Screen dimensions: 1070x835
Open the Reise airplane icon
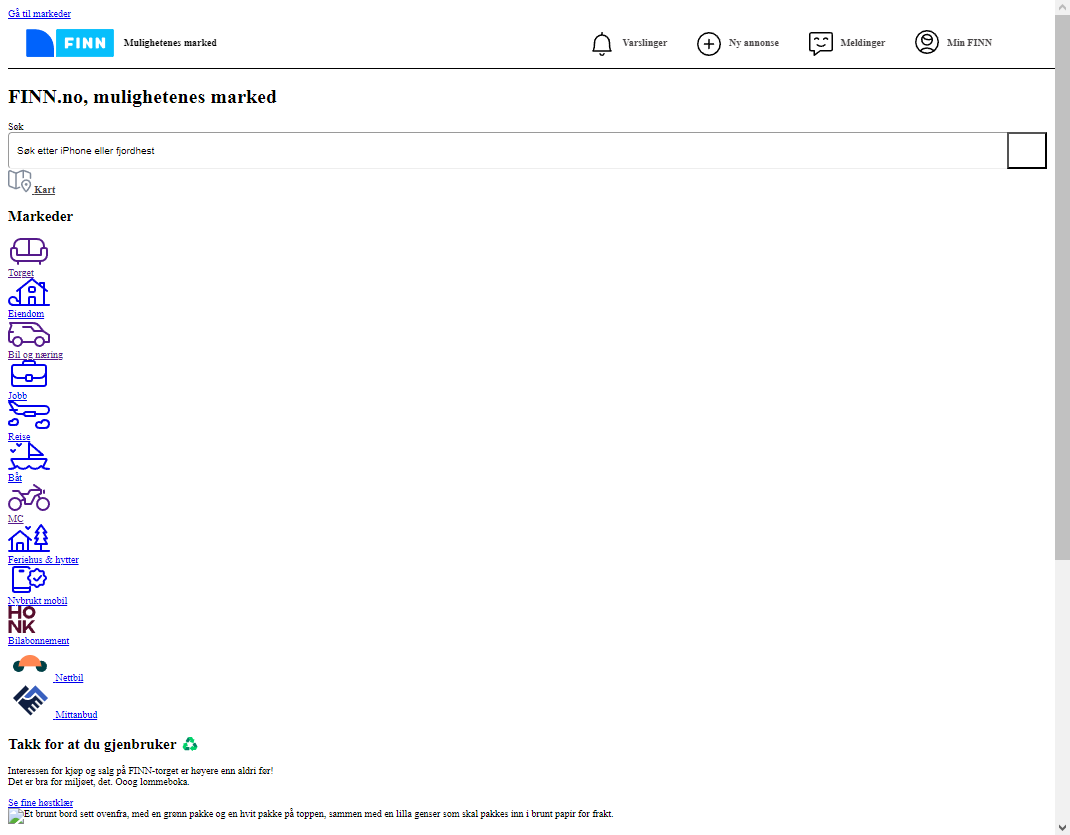[29, 415]
